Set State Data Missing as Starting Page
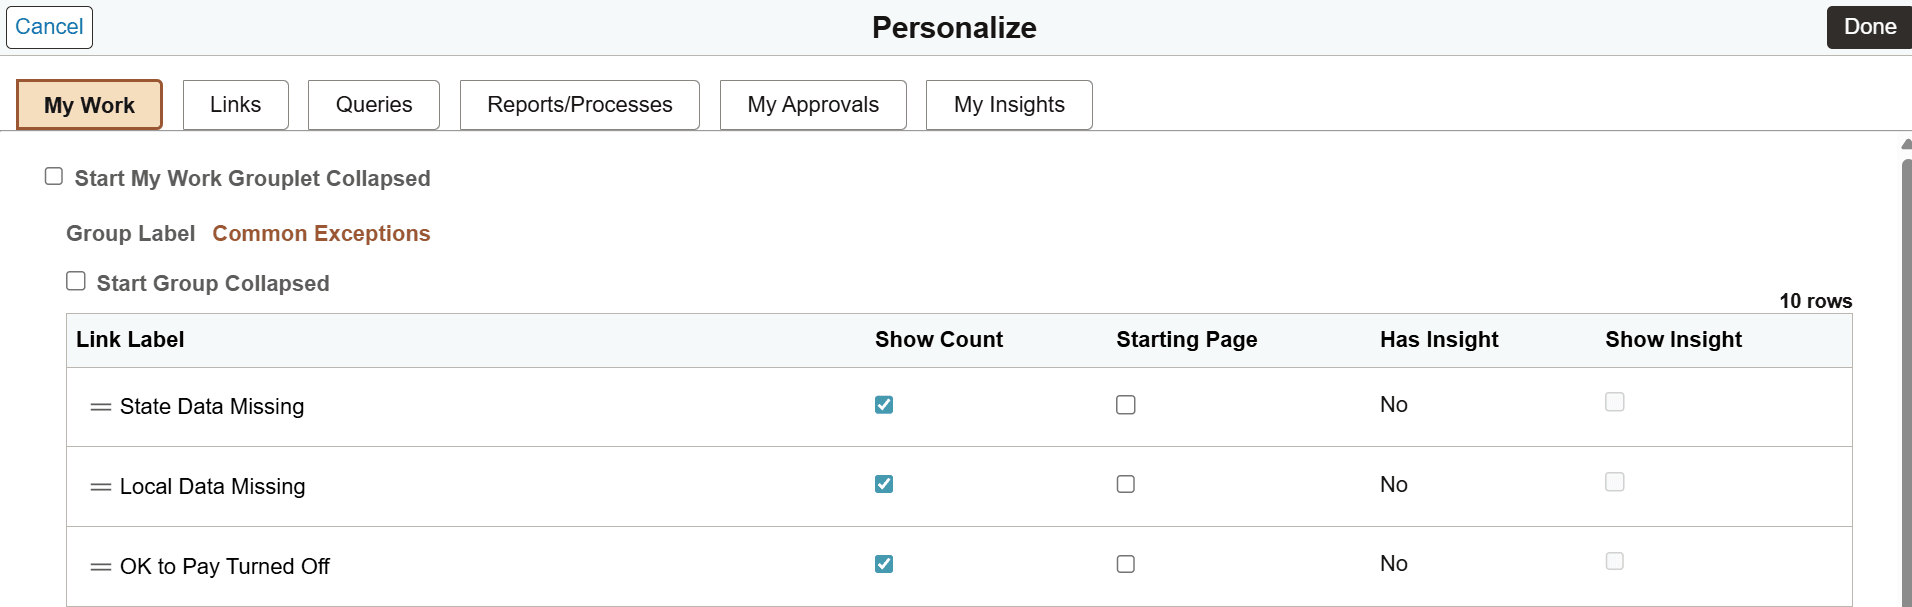1912x607 pixels. pyautogui.click(x=1126, y=405)
